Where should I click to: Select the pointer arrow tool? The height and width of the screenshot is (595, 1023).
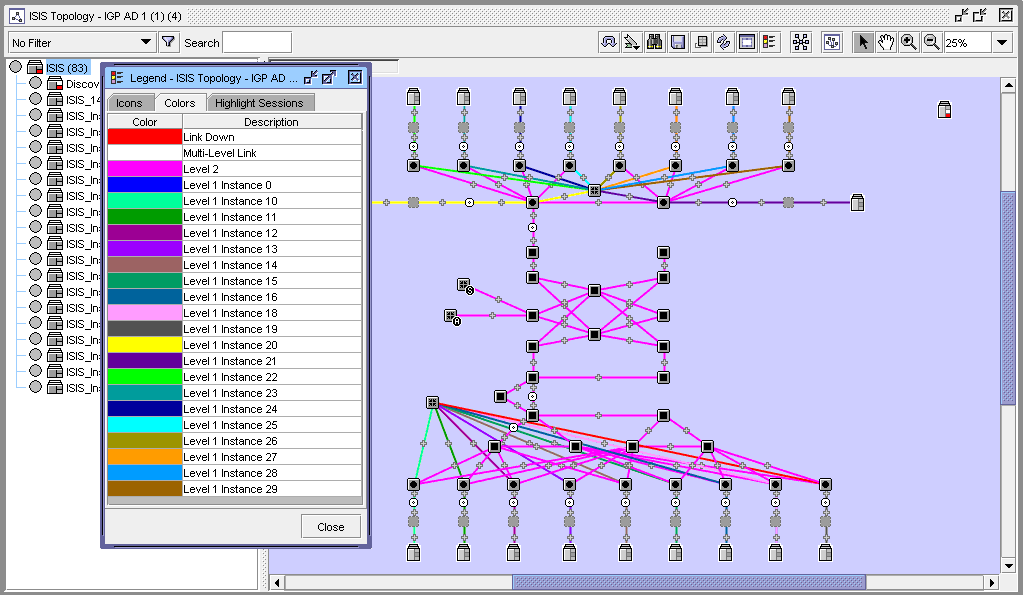coord(863,42)
